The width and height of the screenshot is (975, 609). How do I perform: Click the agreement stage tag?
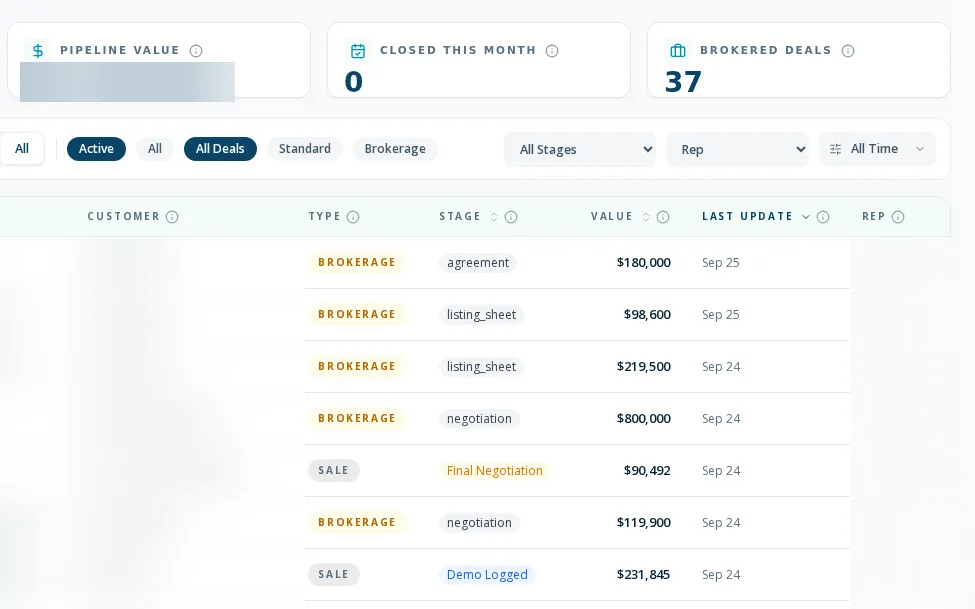pos(478,263)
